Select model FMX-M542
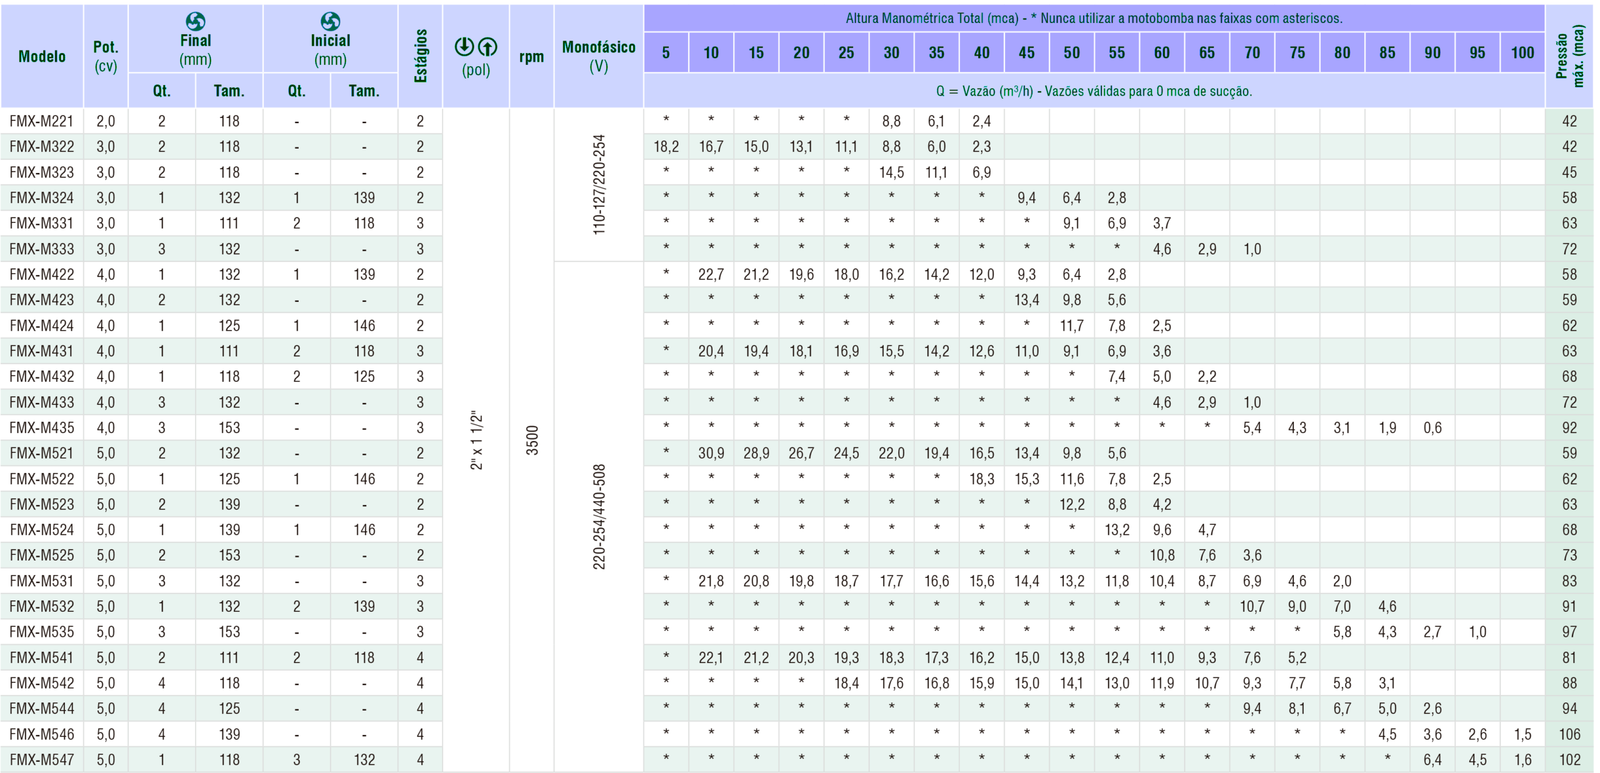1600x773 pixels. pos(42,684)
